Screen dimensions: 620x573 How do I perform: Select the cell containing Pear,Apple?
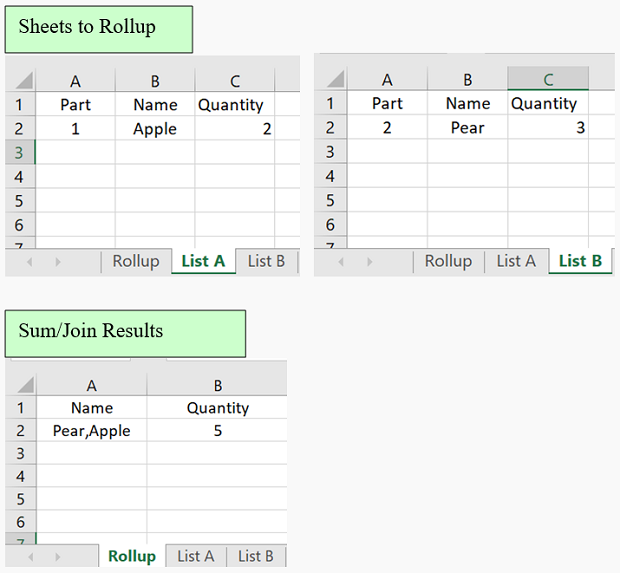[x=91, y=431]
